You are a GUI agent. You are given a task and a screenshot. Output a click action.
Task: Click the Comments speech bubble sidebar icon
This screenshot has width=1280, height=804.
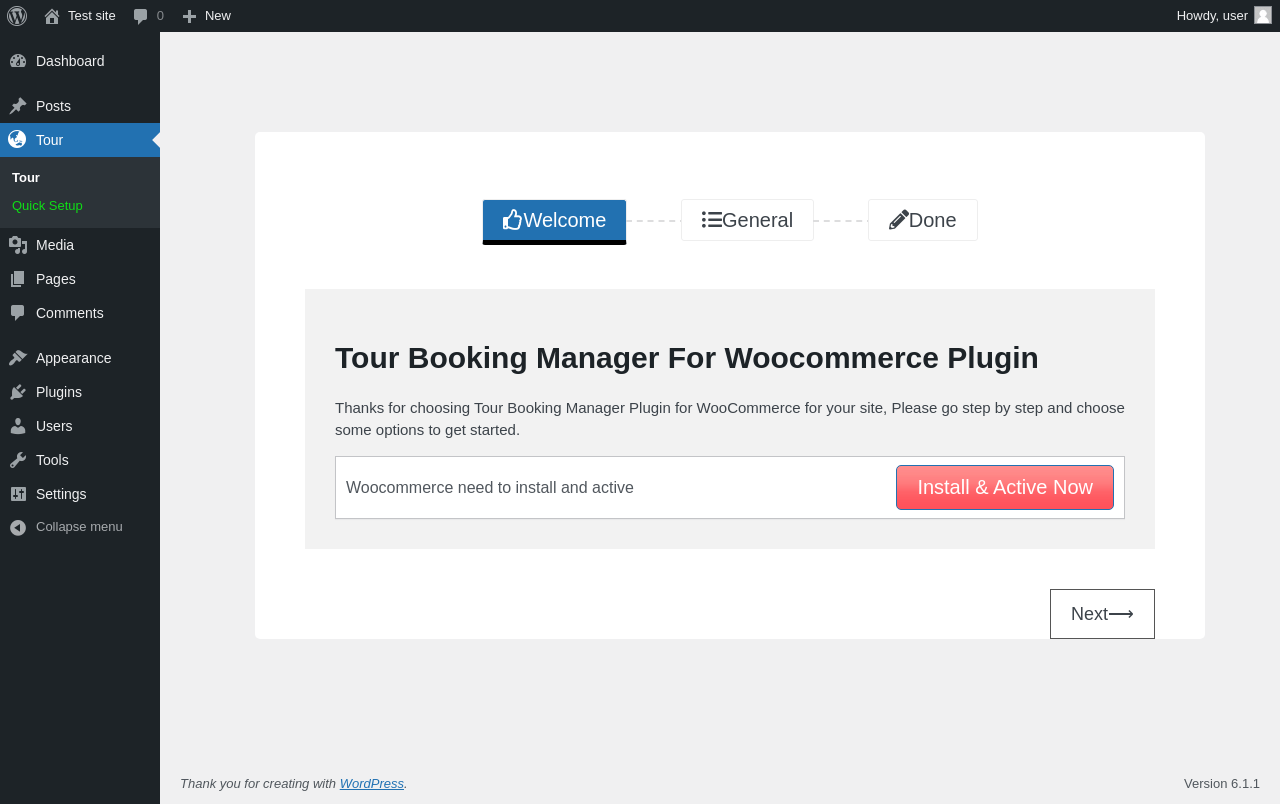18,313
